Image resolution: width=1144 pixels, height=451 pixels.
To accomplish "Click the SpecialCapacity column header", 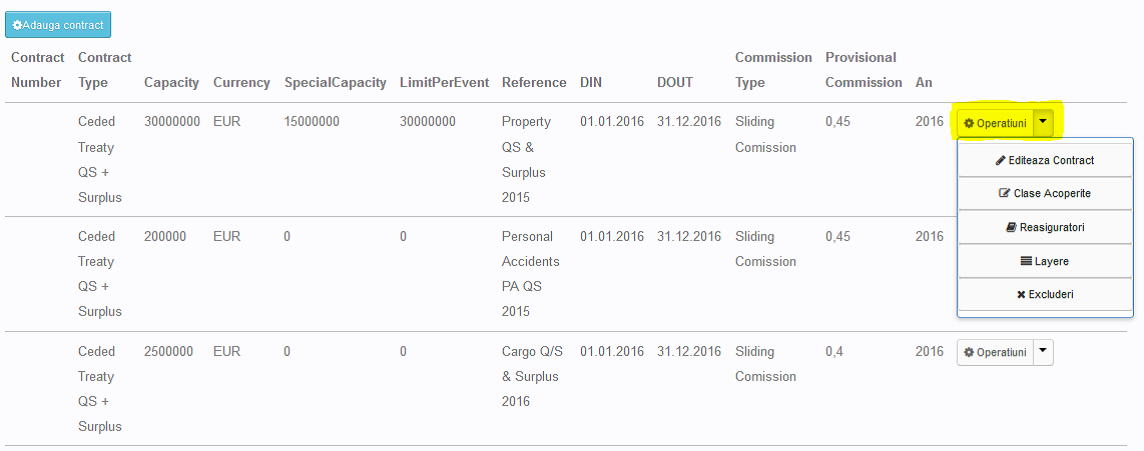I will [335, 83].
